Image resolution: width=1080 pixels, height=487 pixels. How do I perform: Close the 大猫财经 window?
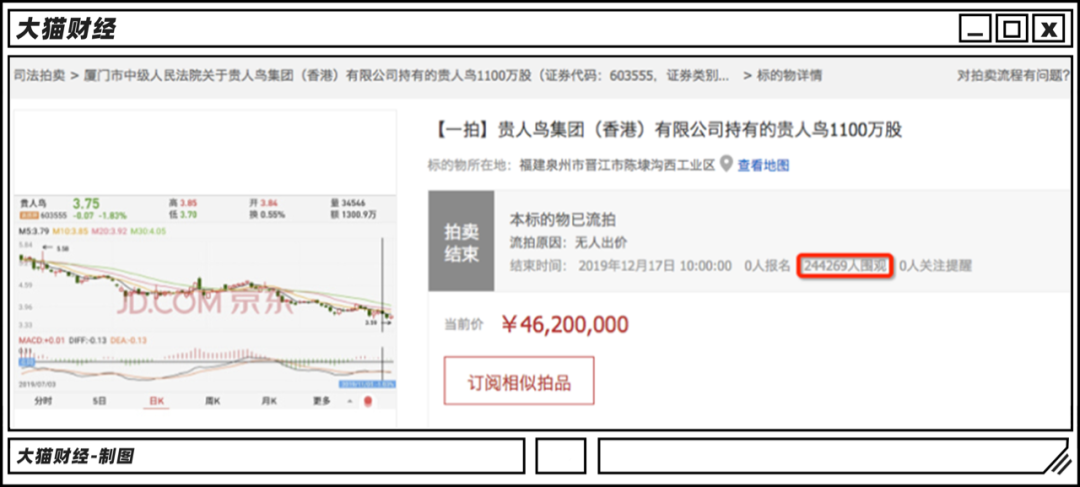click(x=1048, y=29)
